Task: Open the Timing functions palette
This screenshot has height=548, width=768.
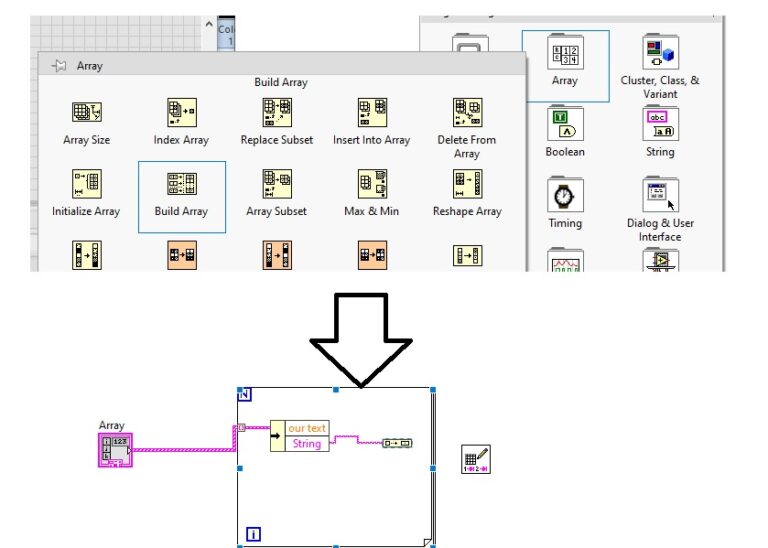Action: pyautogui.click(x=564, y=195)
